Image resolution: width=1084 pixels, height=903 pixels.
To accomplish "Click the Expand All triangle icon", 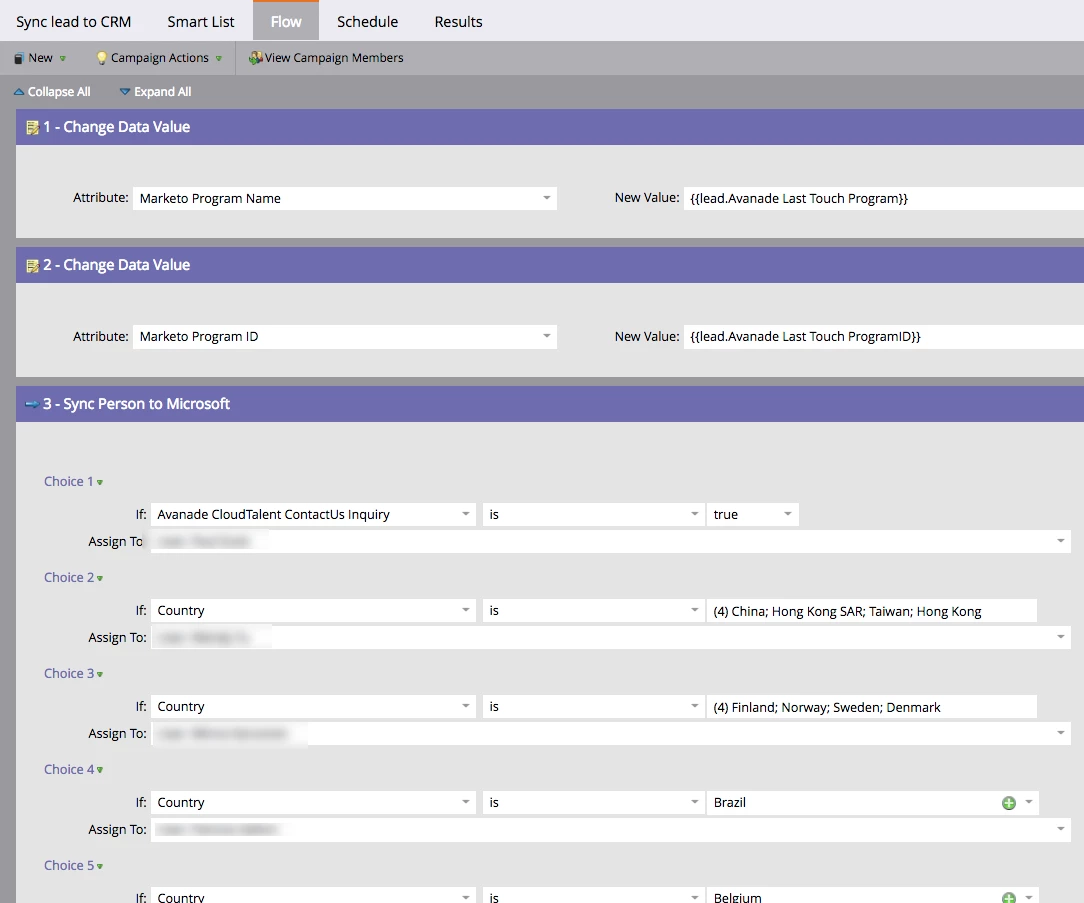I will [124, 92].
